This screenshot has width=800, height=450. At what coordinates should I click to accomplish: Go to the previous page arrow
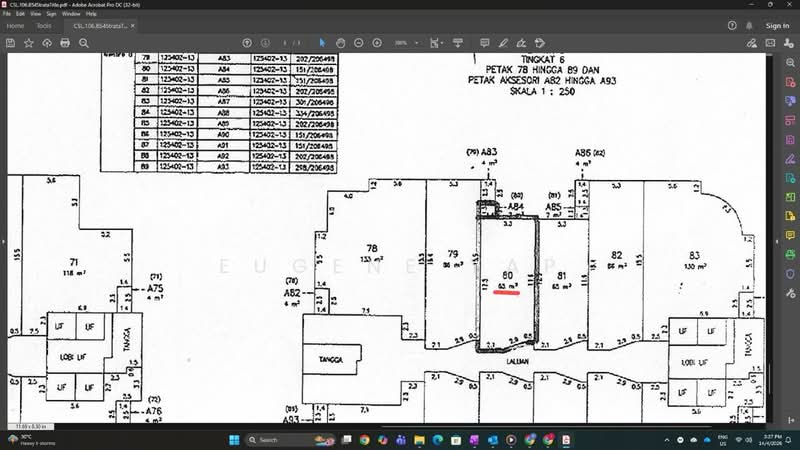pyautogui.click(x=247, y=43)
